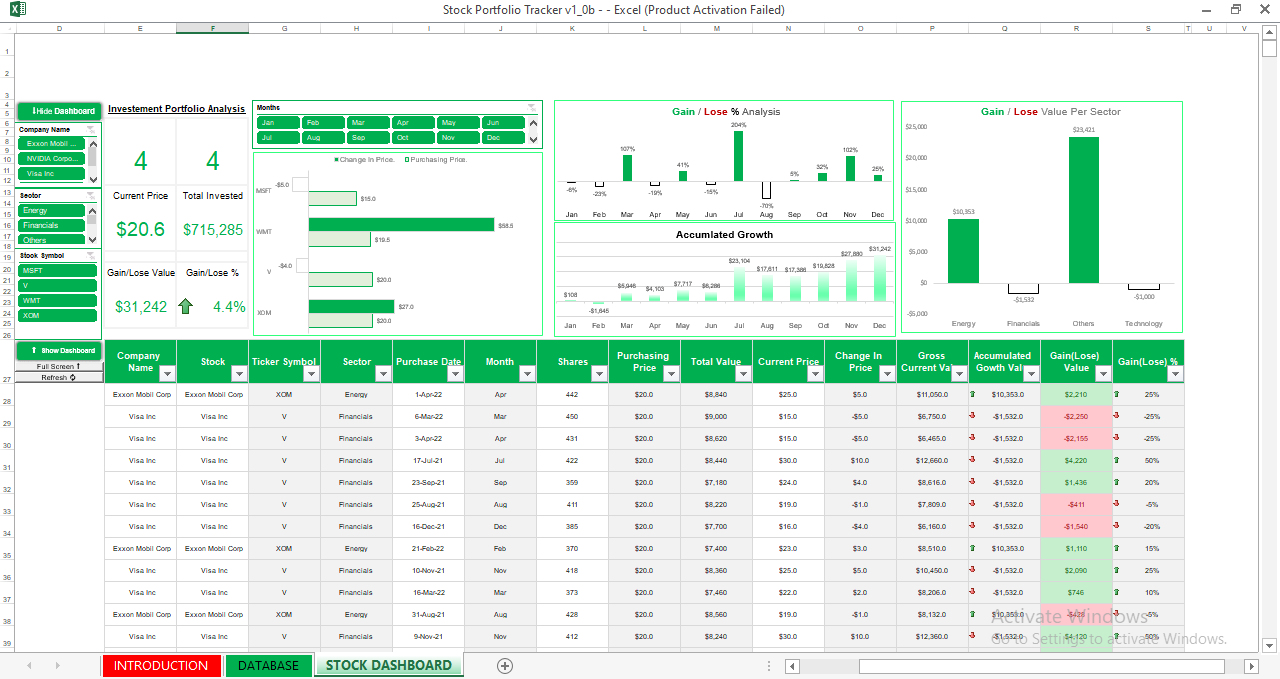1280x679 pixels.
Task: Click the Show Dashboard button
Action: coord(60,351)
